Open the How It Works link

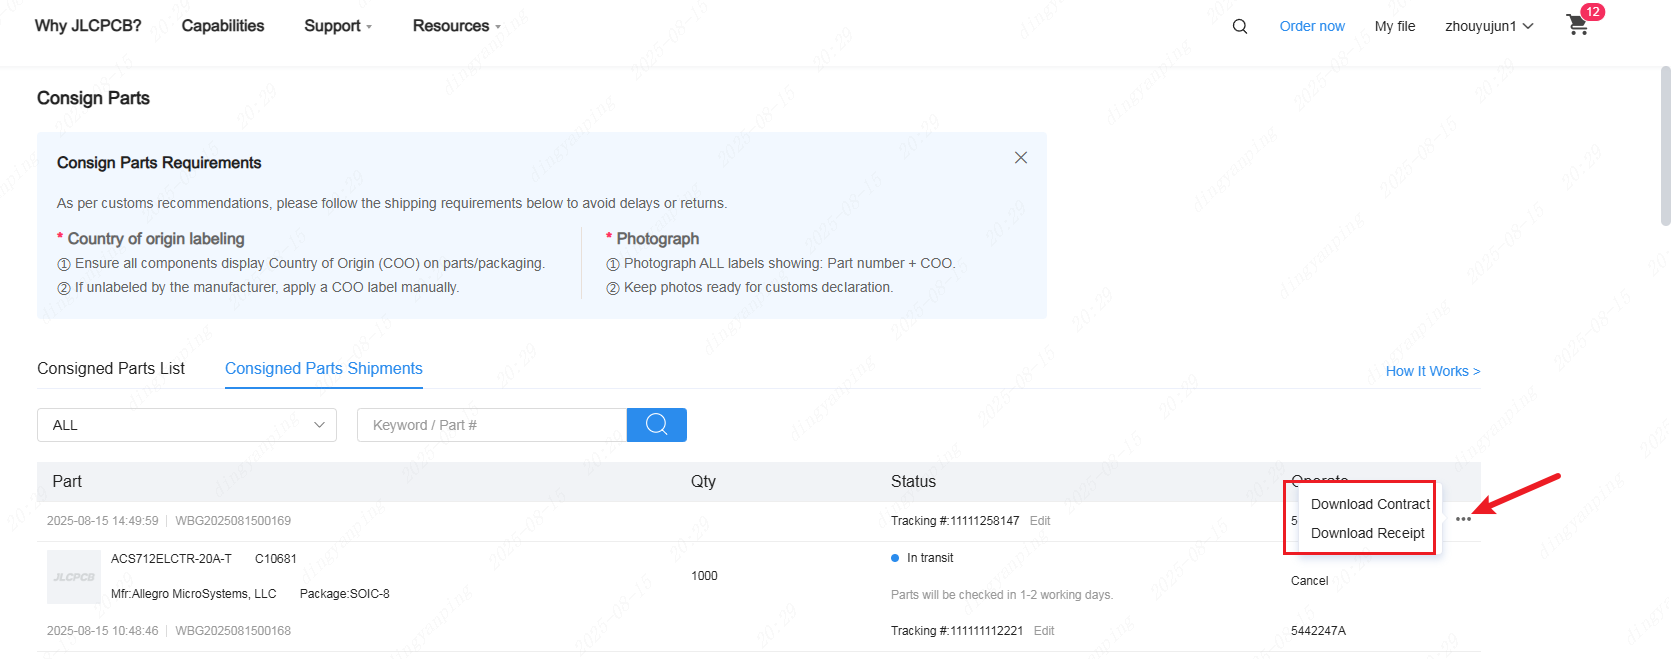click(1433, 371)
